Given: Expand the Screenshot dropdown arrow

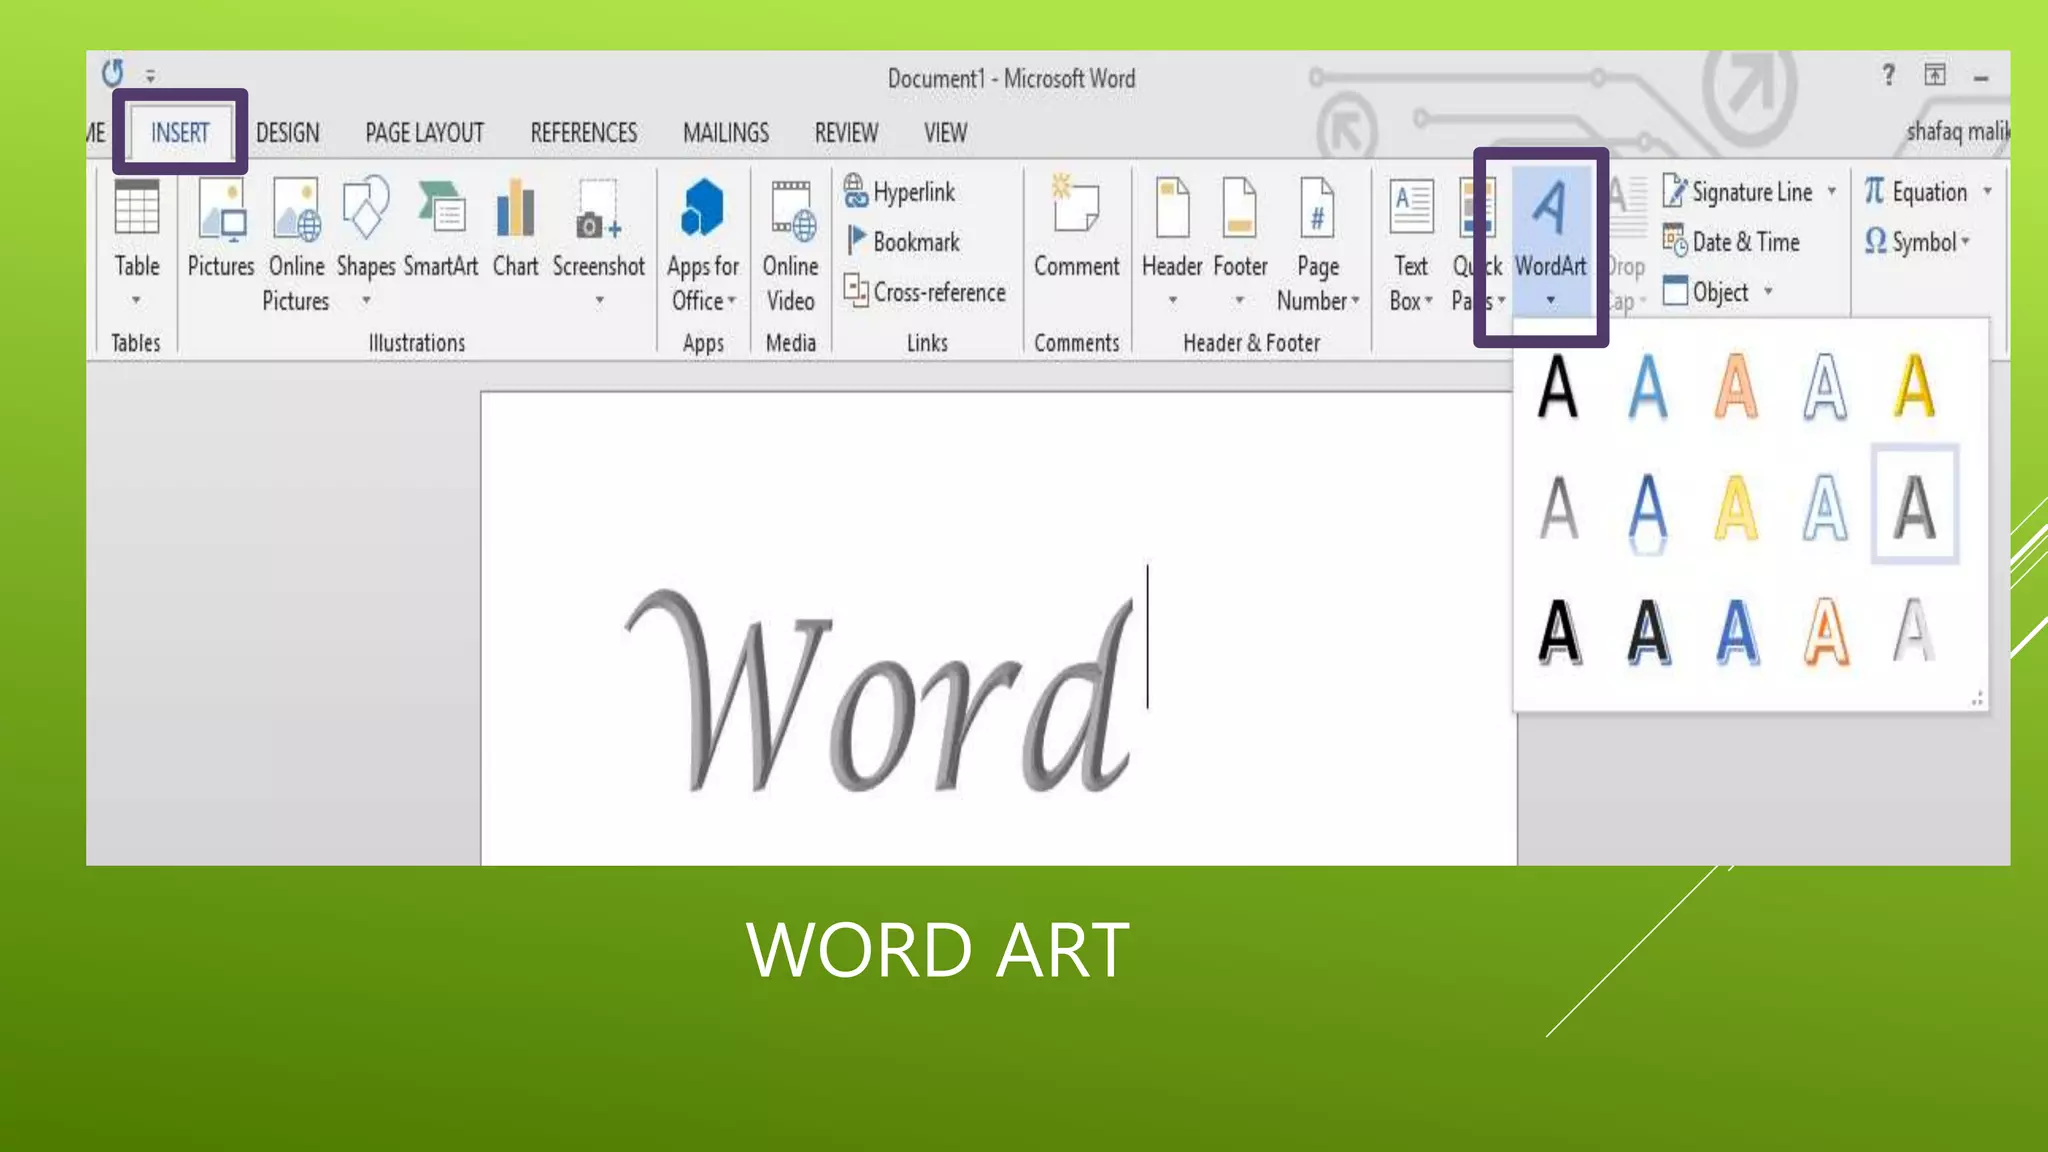Looking at the screenshot, I should tap(599, 300).
